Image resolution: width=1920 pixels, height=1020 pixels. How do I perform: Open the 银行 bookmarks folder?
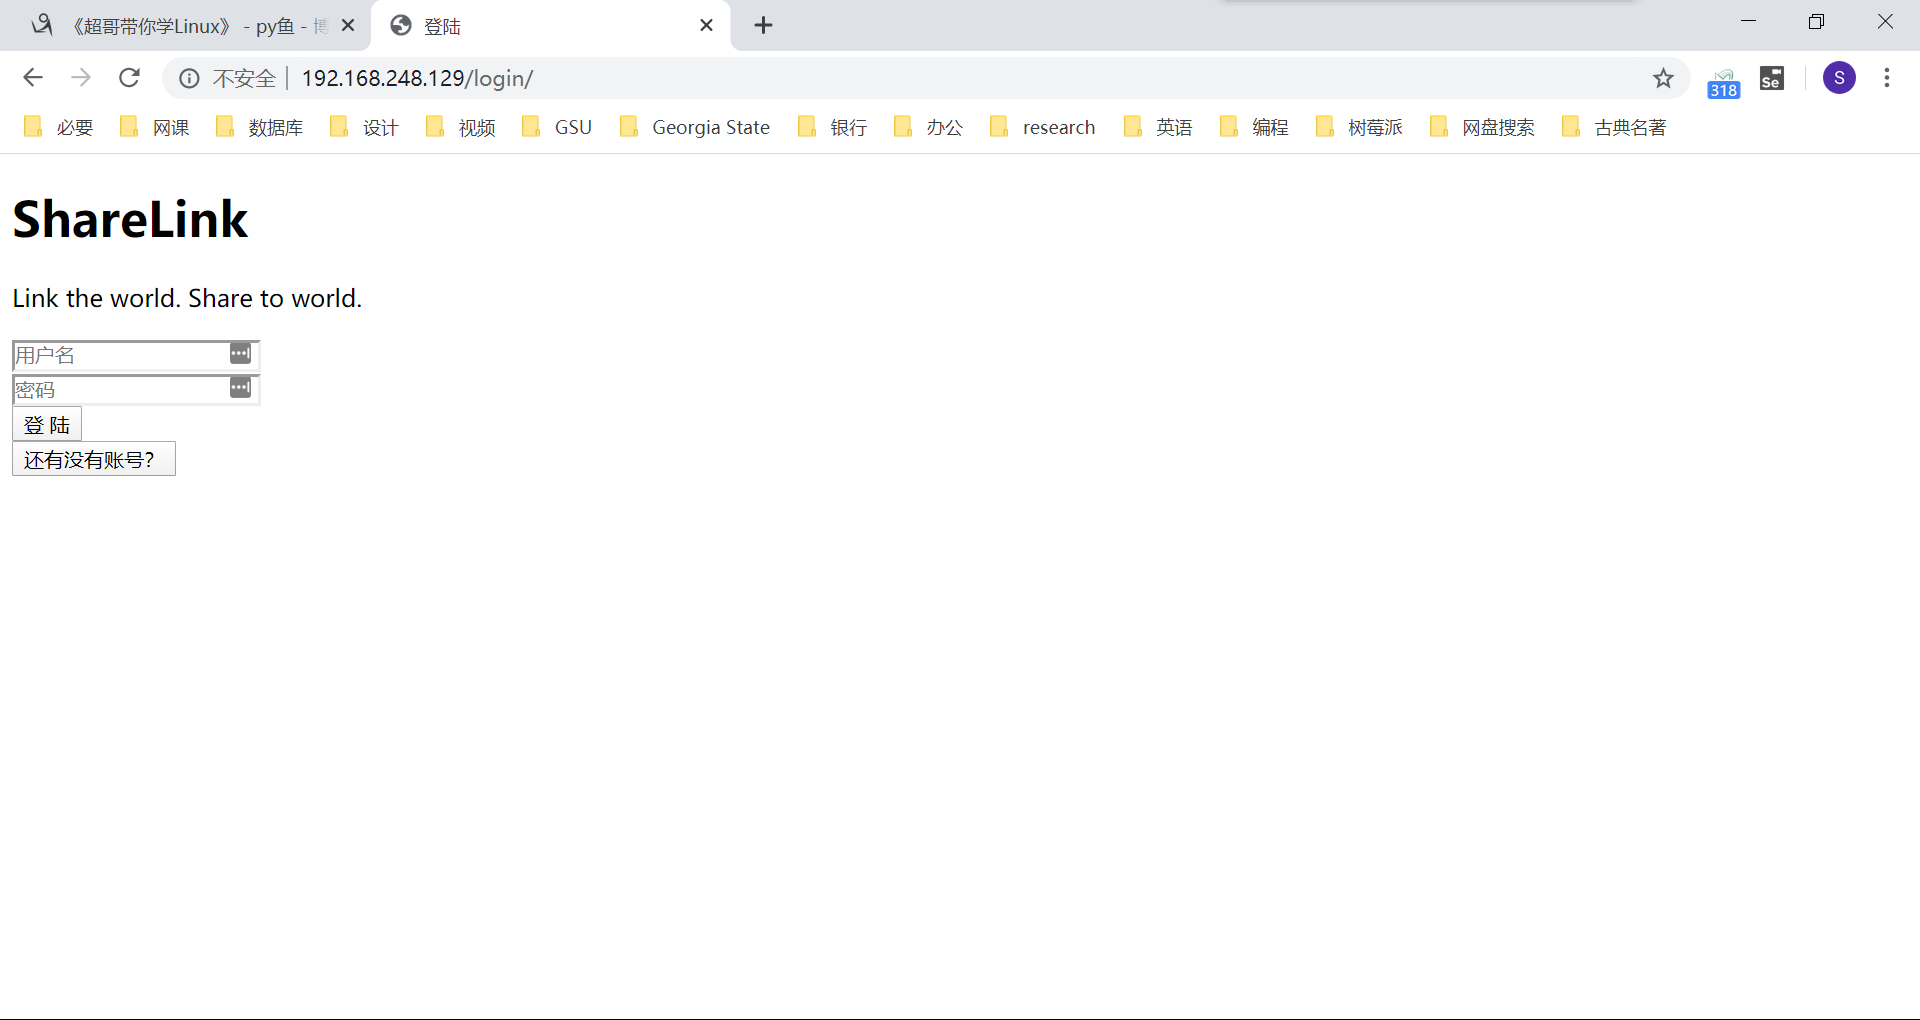tap(832, 127)
